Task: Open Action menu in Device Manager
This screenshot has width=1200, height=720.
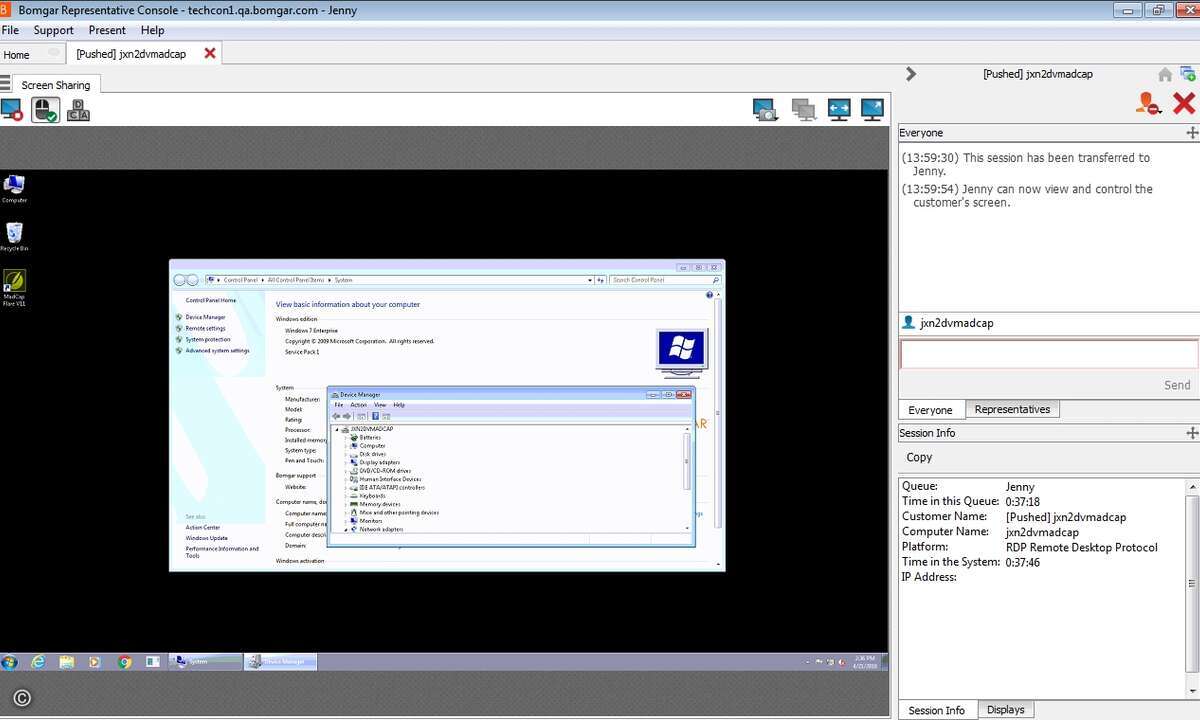Action: (x=358, y=405)
